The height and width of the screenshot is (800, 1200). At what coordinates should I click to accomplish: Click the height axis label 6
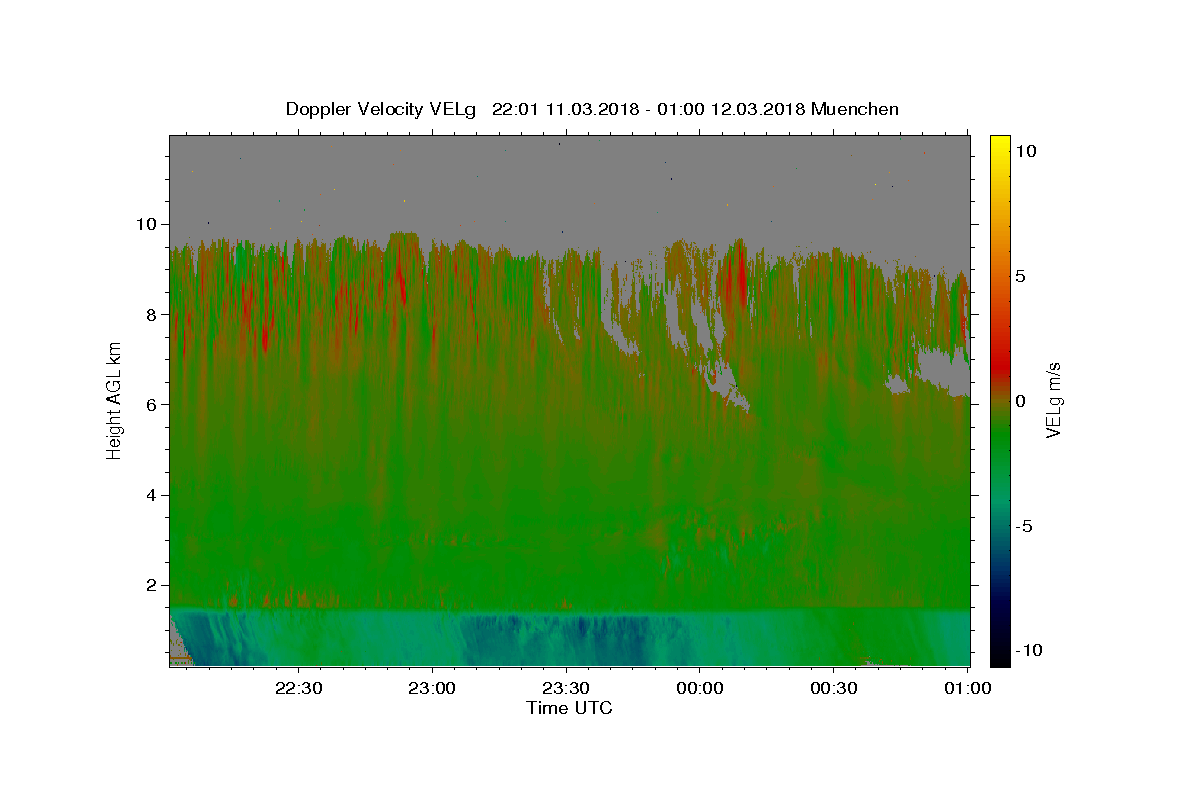pyautogui.click(x=152, y=404)
